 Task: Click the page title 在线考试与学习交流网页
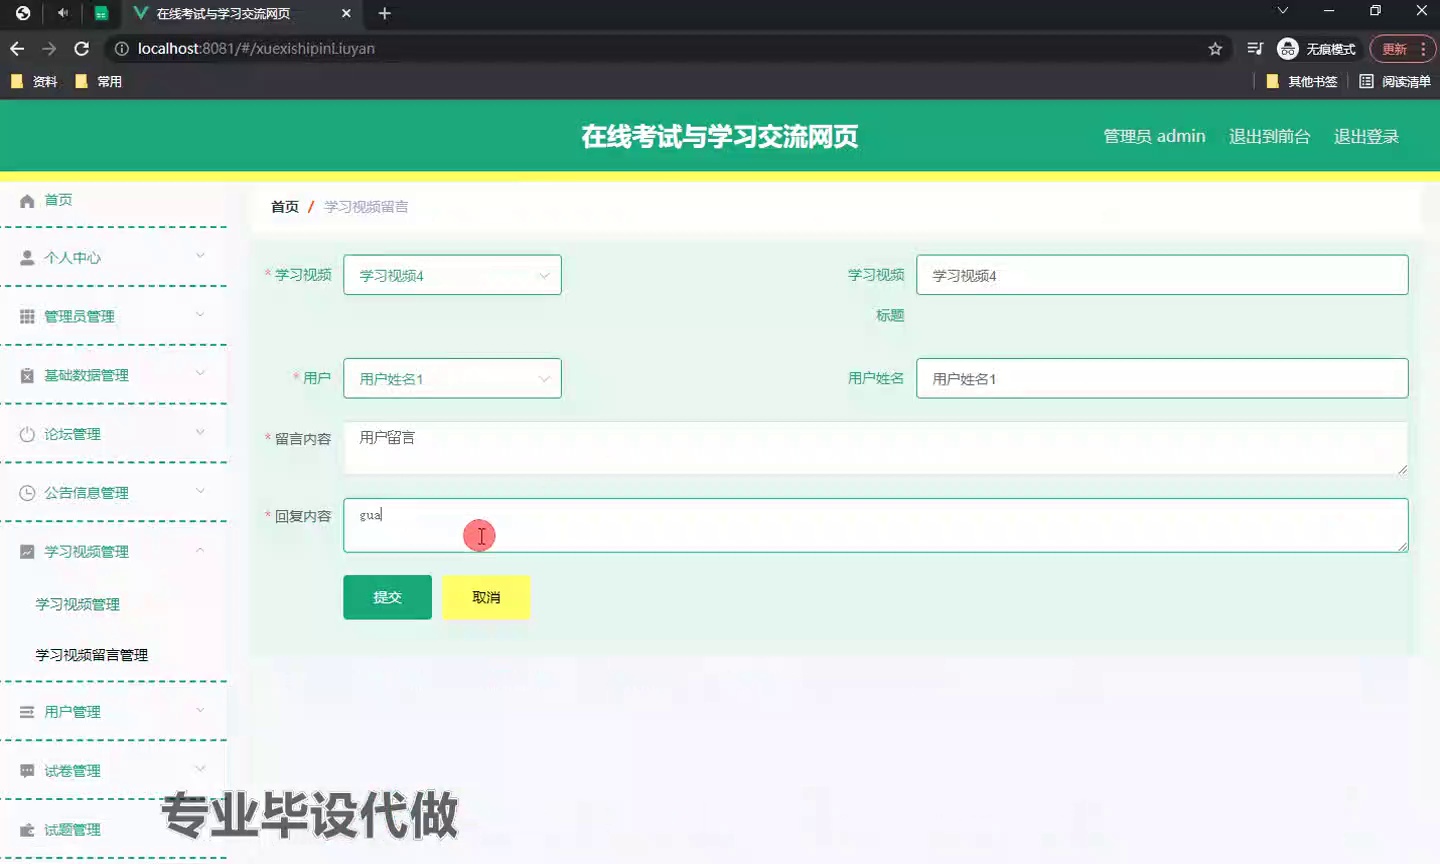click(720, 136)
